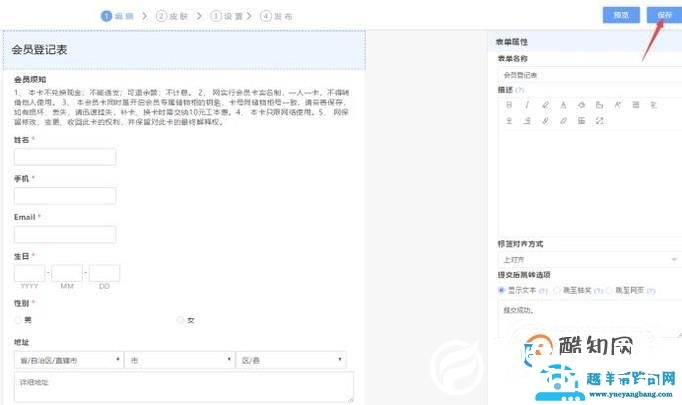
Task: Click the grid icon left of fullscreen
Action: (582, 121)
